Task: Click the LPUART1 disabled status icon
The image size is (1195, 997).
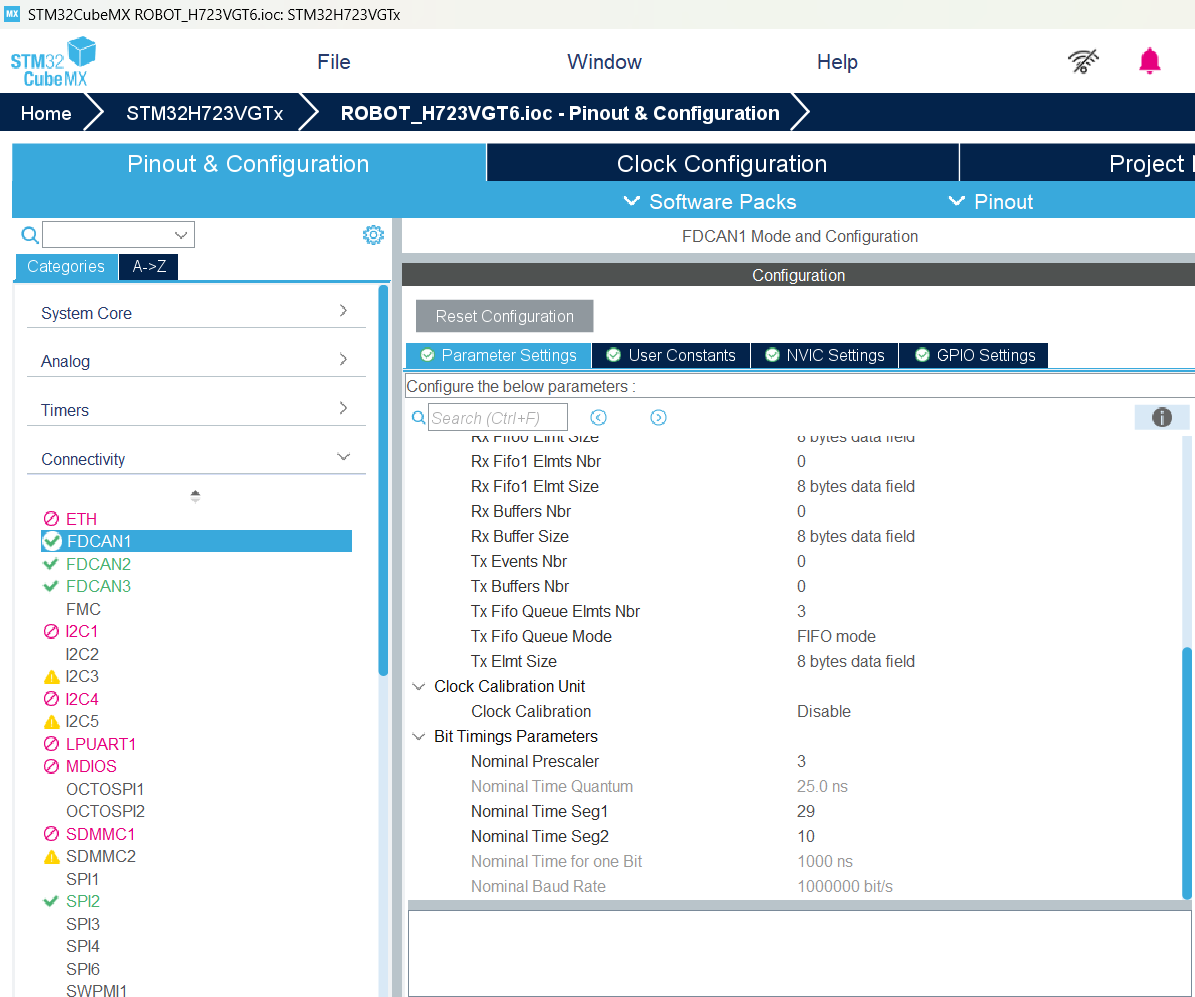Action: click(51, 744)
